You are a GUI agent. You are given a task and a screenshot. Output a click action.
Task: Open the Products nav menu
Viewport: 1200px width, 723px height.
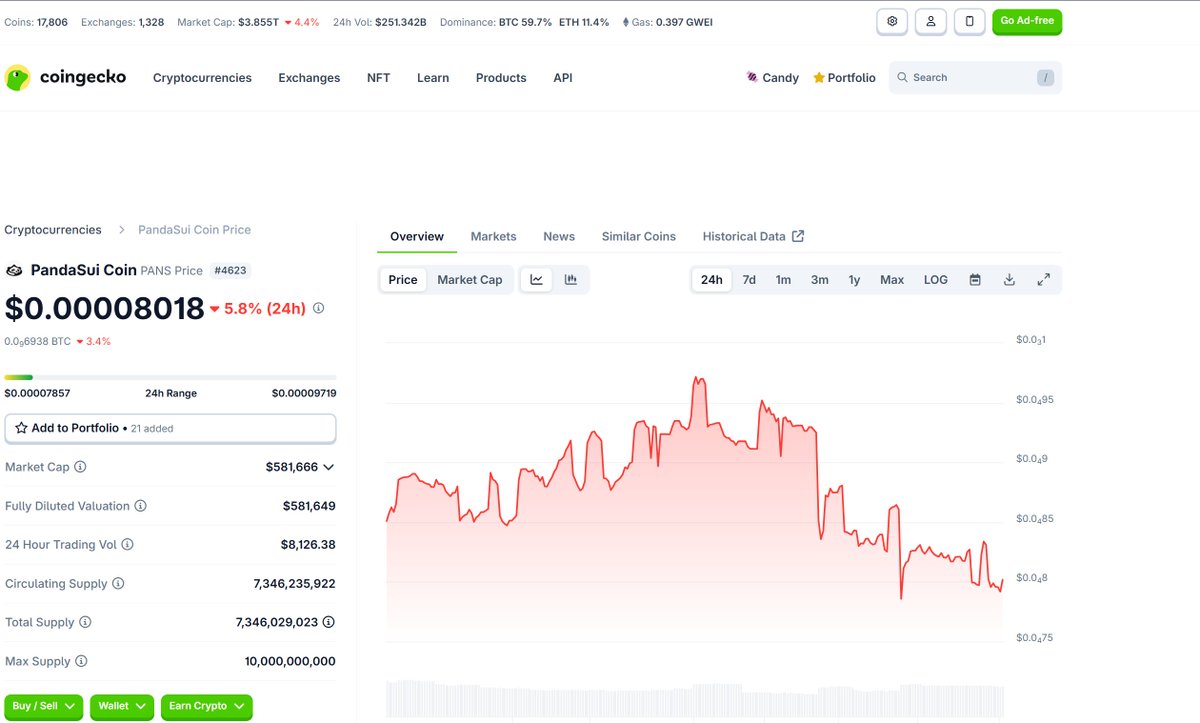point(501,78)
